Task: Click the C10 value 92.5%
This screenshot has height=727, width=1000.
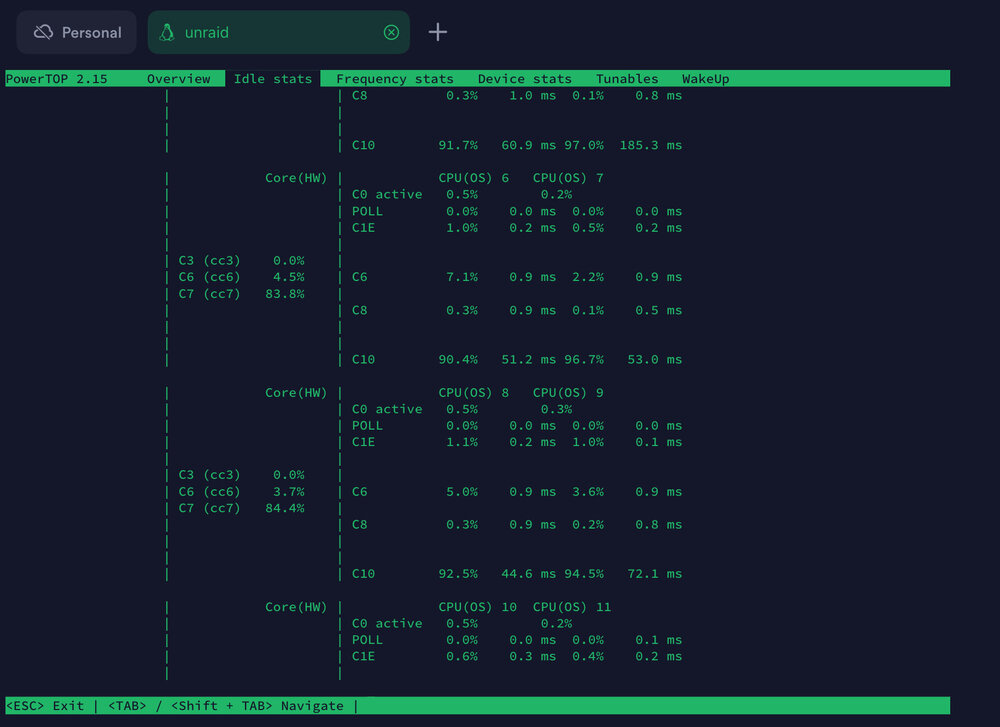Action: click(x=458, y=574)
